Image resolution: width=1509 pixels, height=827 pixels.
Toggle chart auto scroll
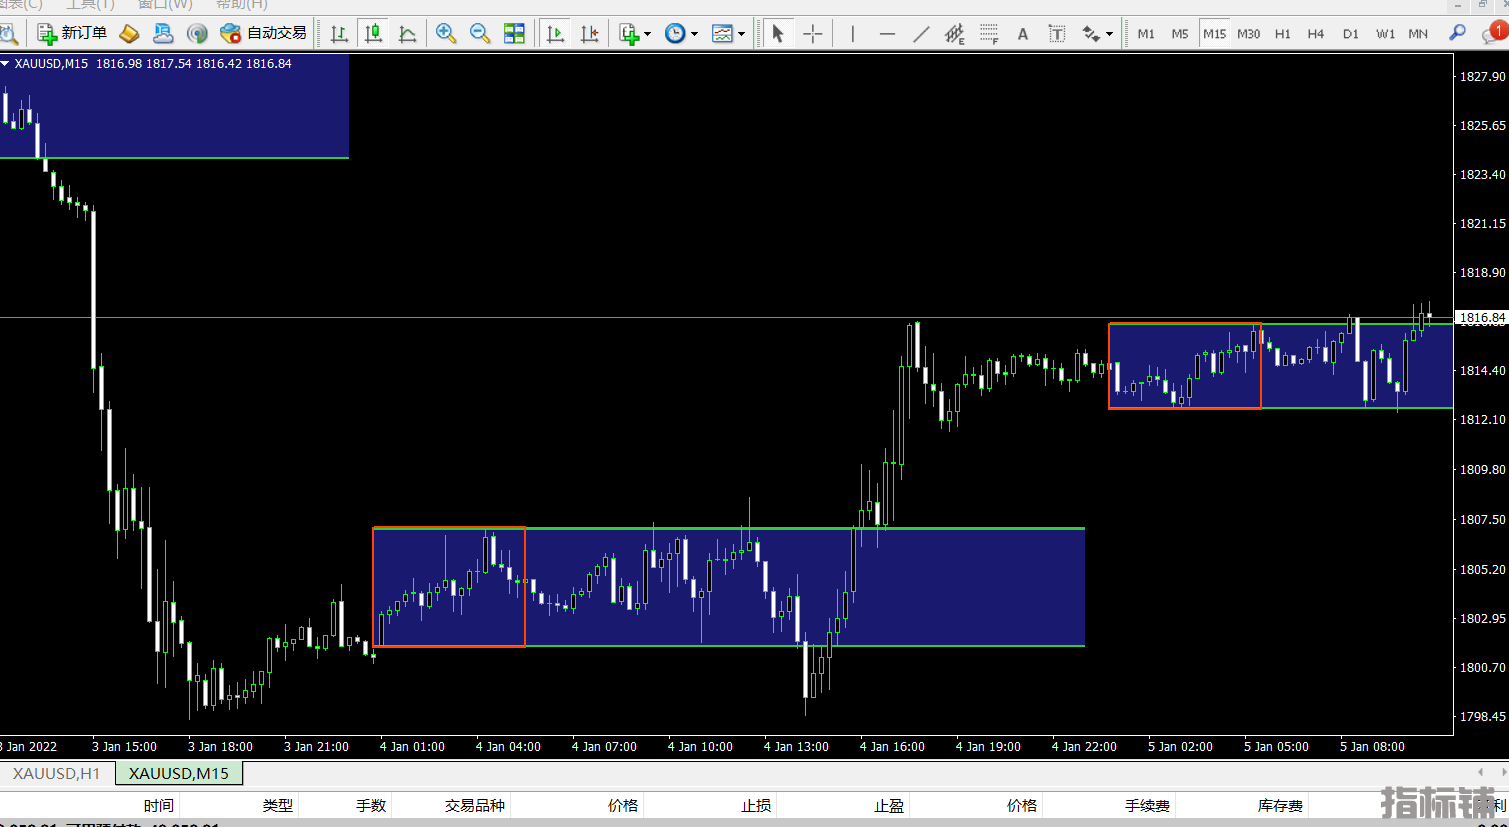[x=555, y=33]
